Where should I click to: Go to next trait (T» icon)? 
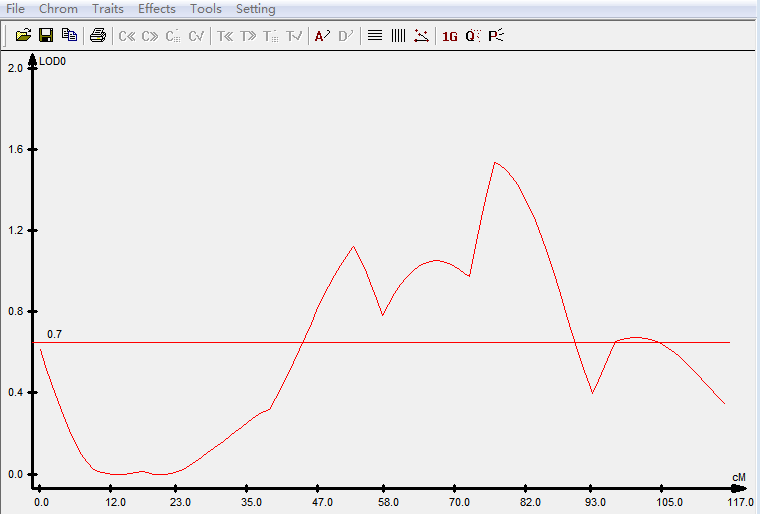[x=248, y=36]
